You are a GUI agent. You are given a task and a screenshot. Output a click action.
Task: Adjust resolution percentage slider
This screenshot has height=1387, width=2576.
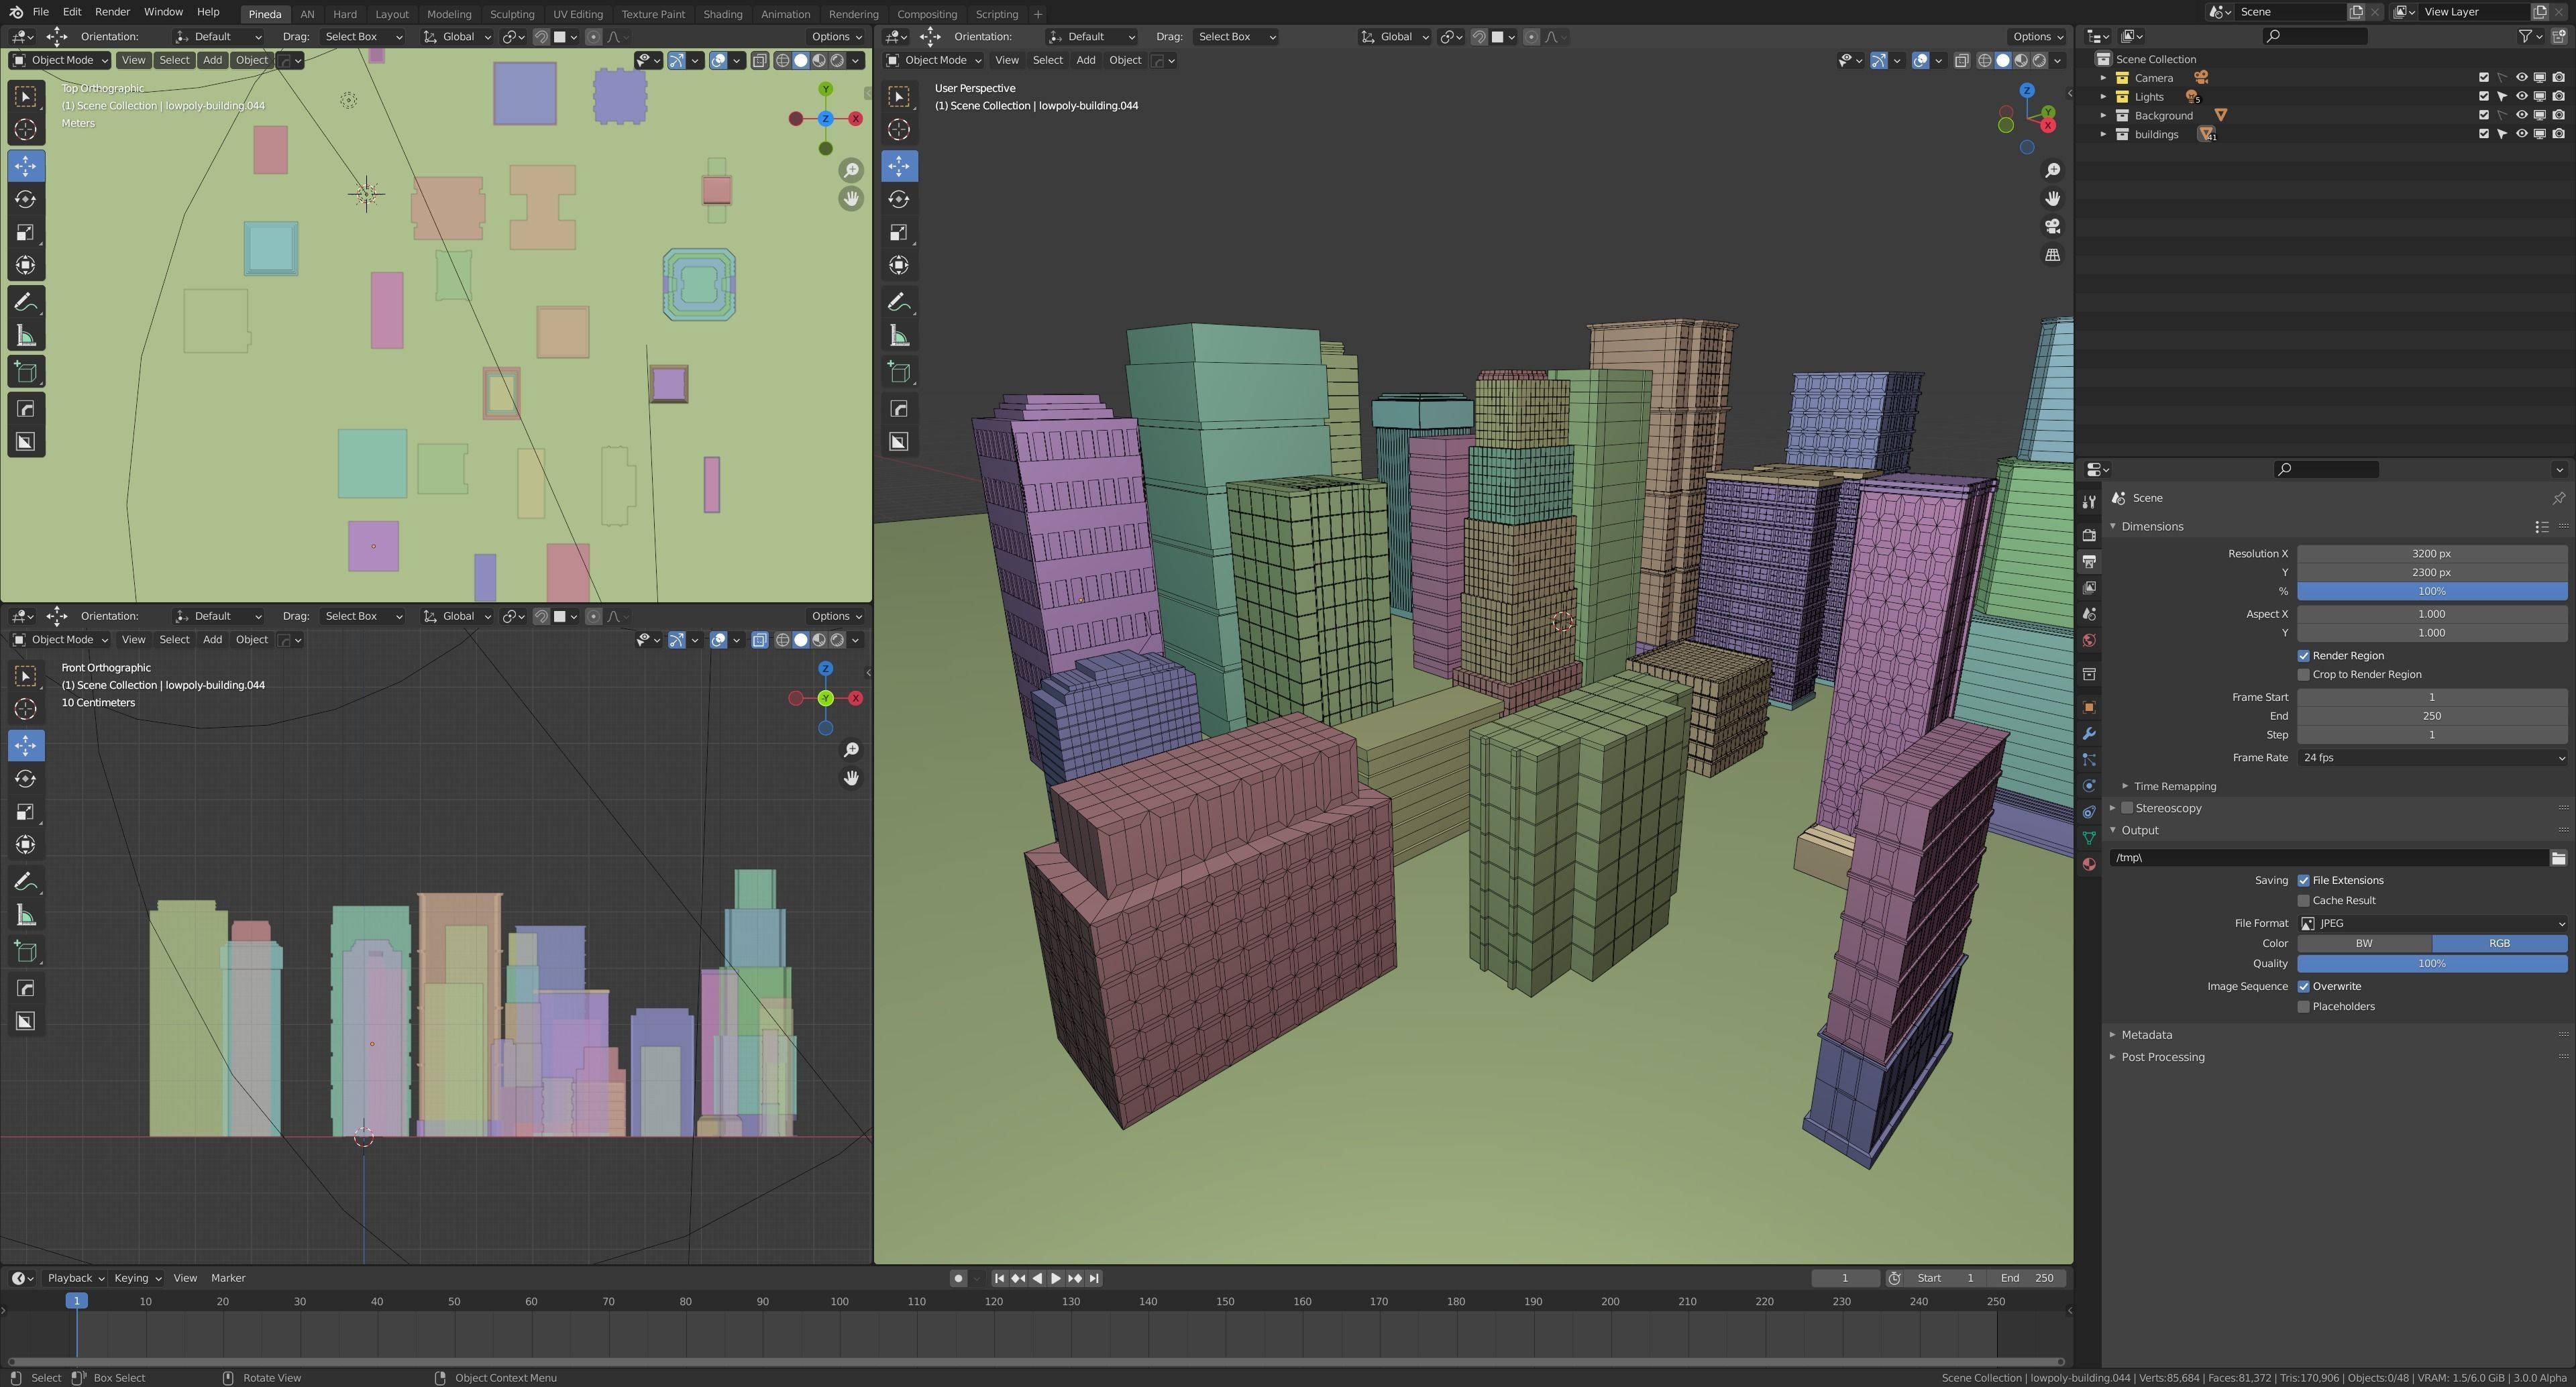[x=2431, y=592]
